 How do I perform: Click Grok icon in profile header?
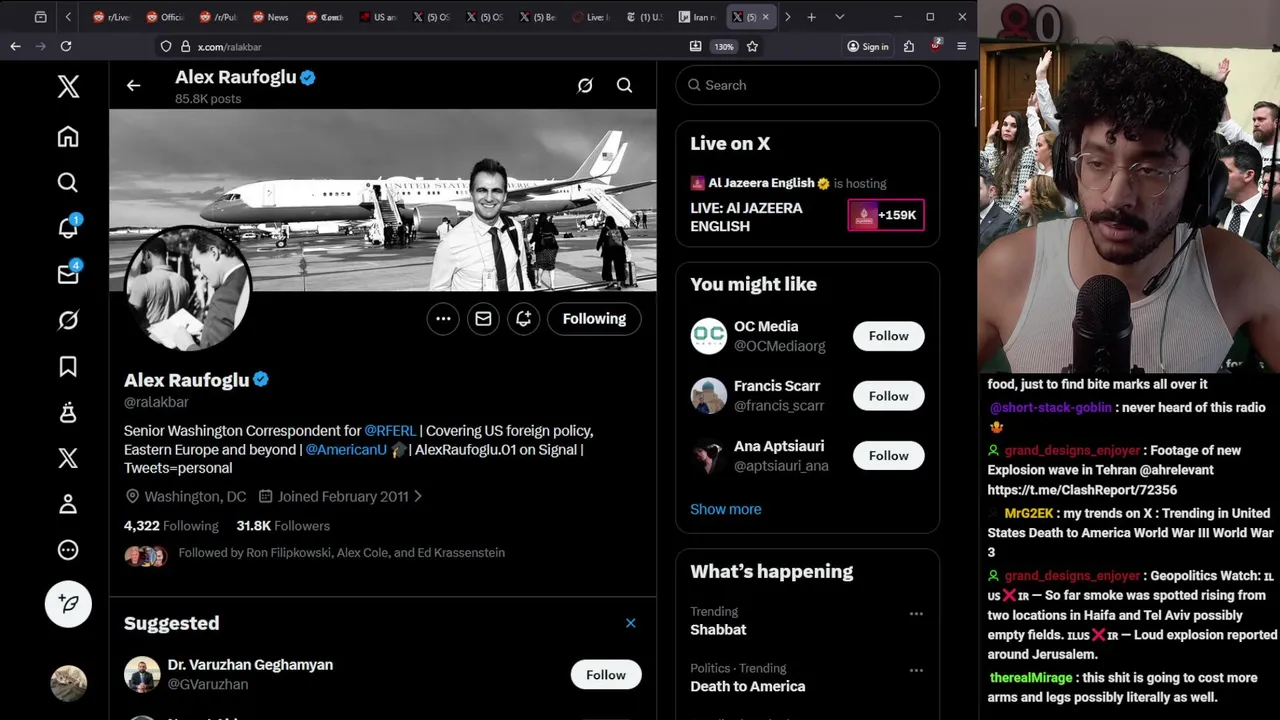(x=585, y=85)
